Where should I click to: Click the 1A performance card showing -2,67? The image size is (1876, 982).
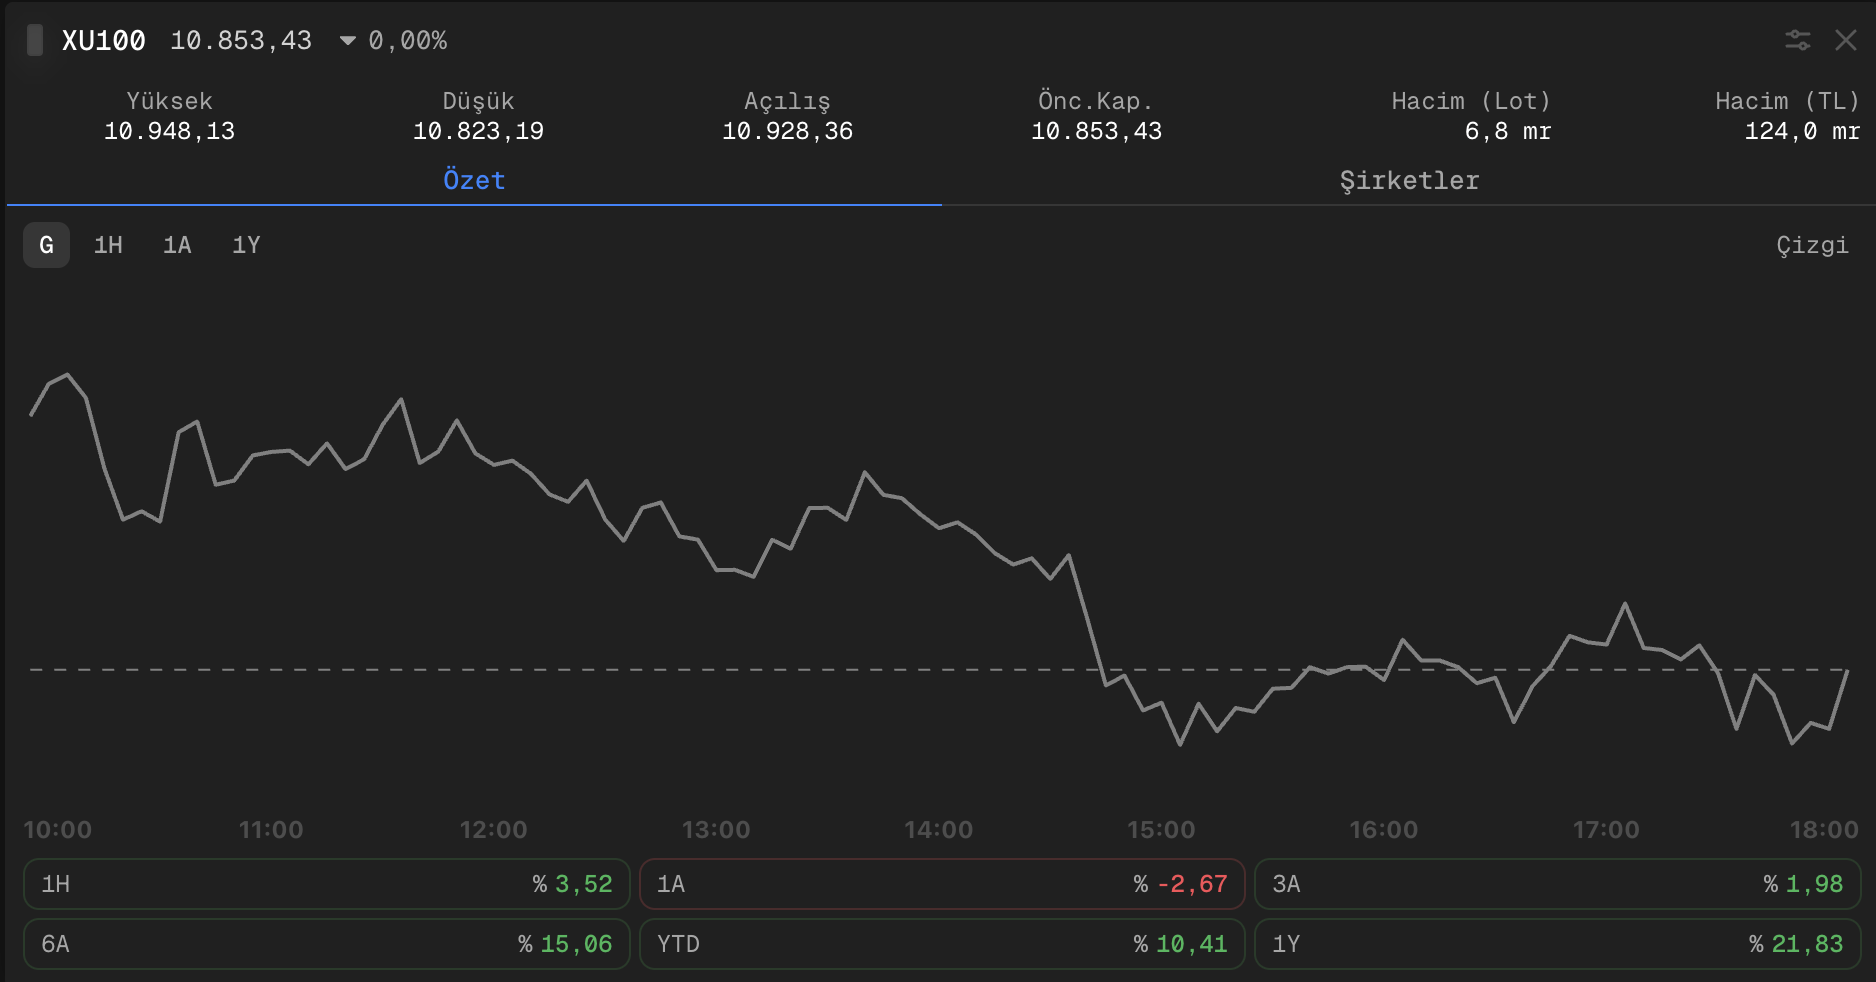coord(941,884)
